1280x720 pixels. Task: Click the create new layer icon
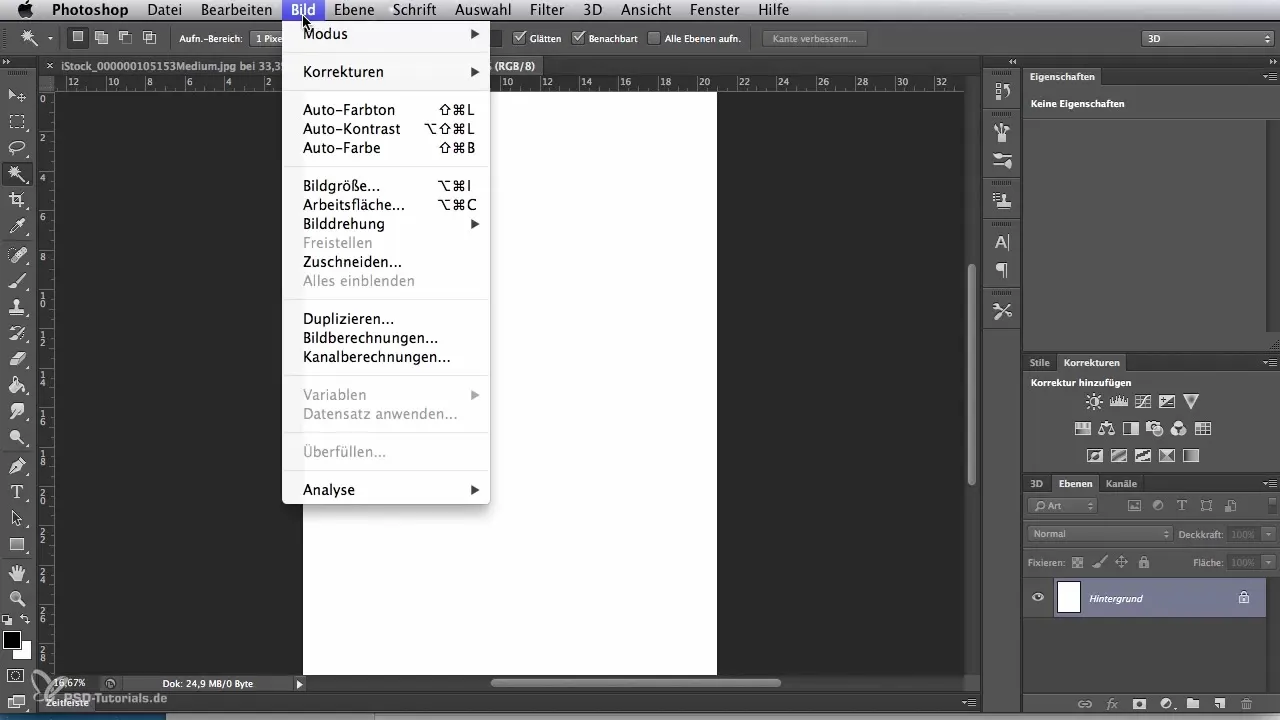click(1220, 703)
